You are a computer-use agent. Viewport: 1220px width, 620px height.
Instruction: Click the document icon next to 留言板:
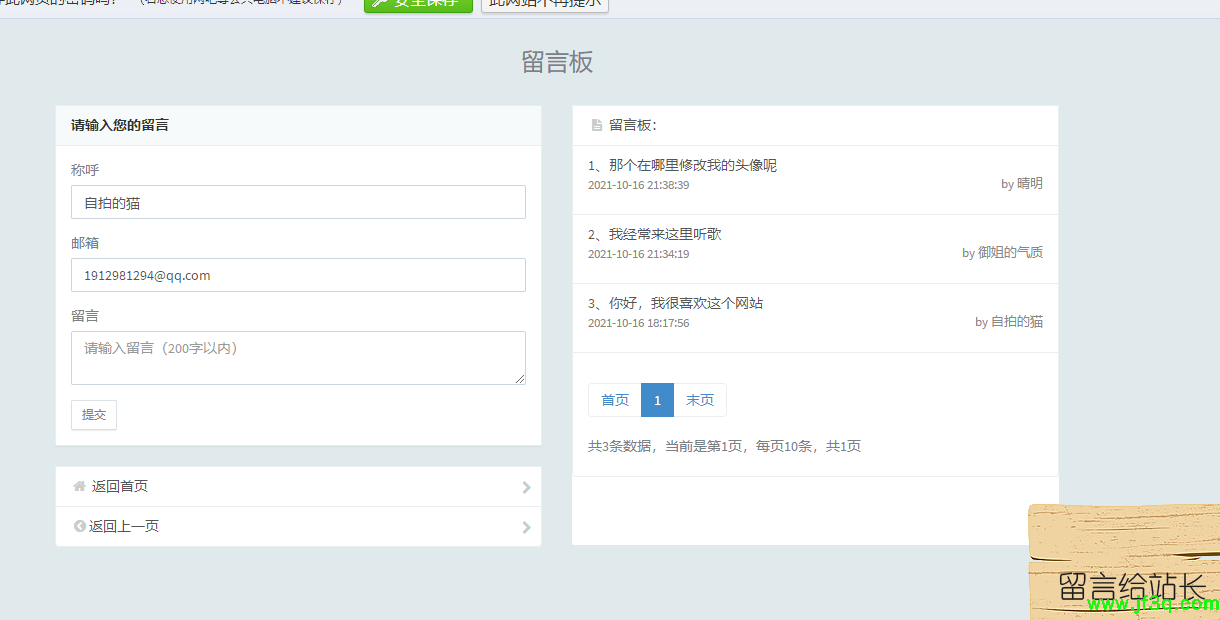coord(597,125)
